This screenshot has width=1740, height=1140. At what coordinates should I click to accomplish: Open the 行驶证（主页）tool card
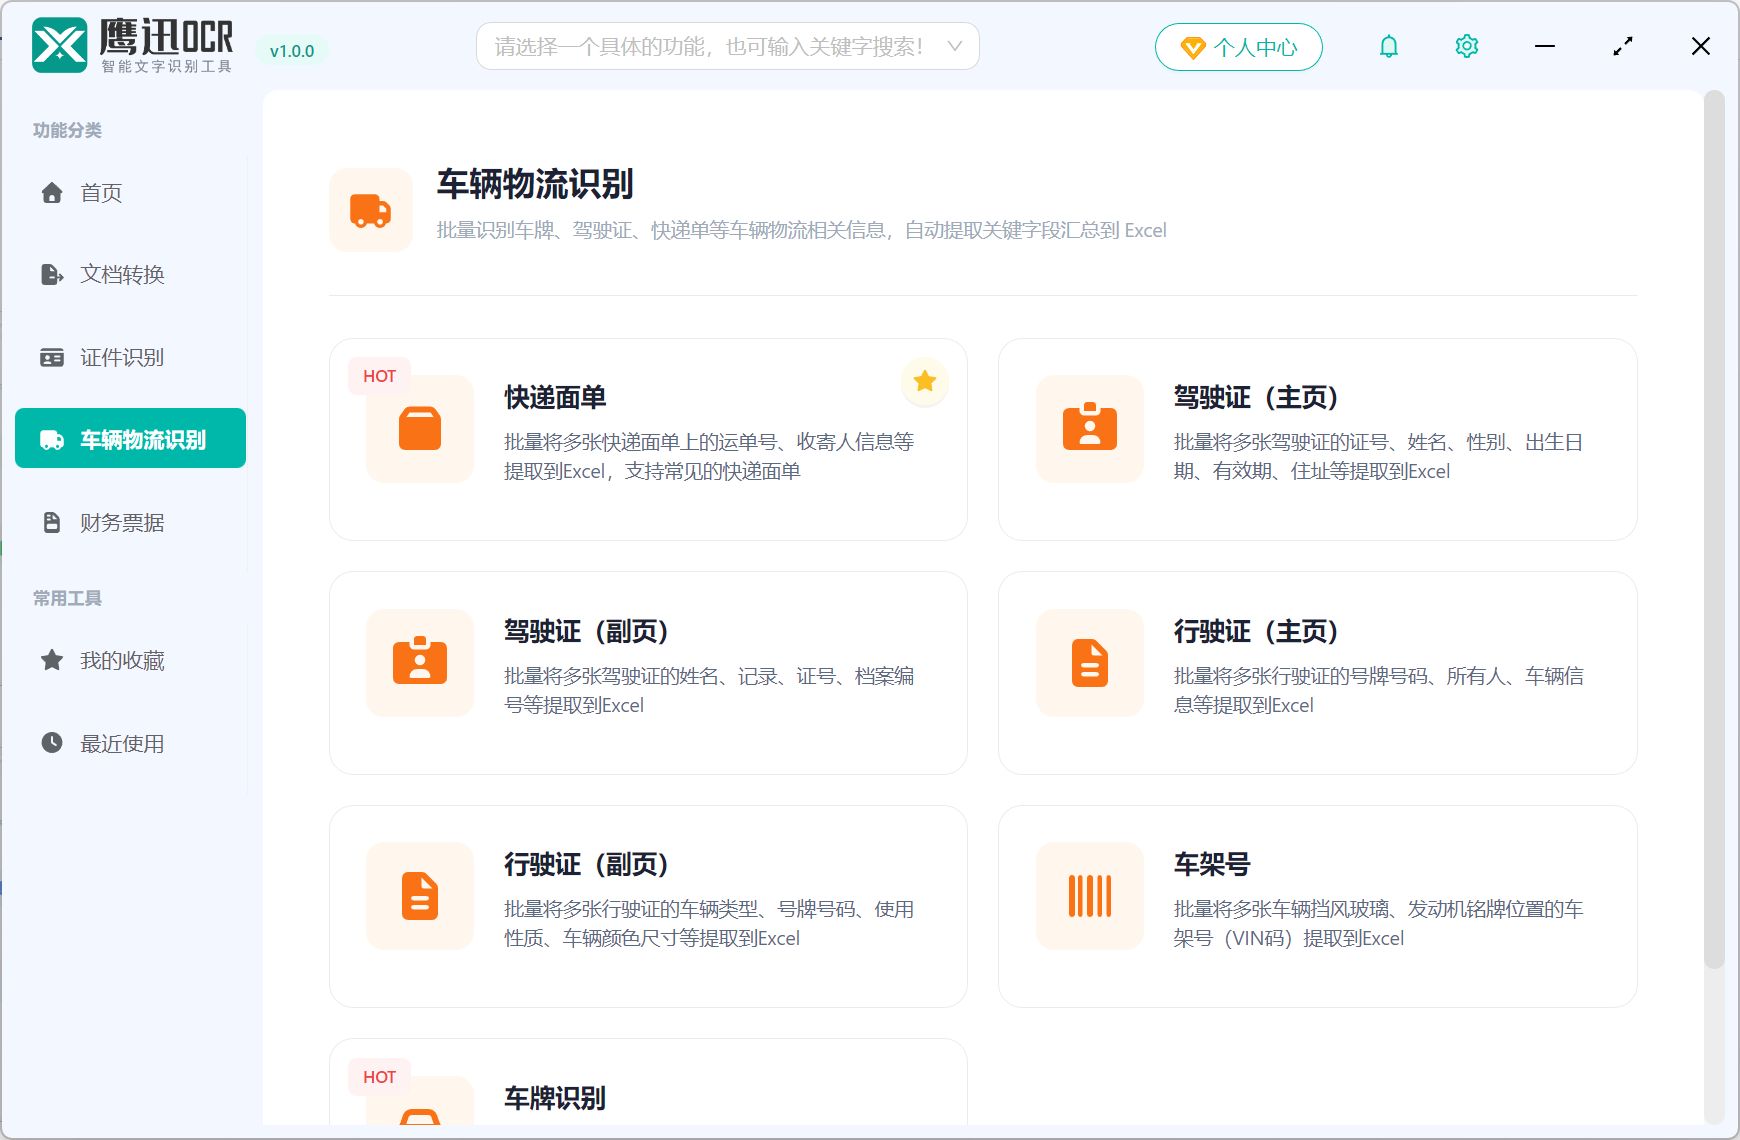[1317, 672]
